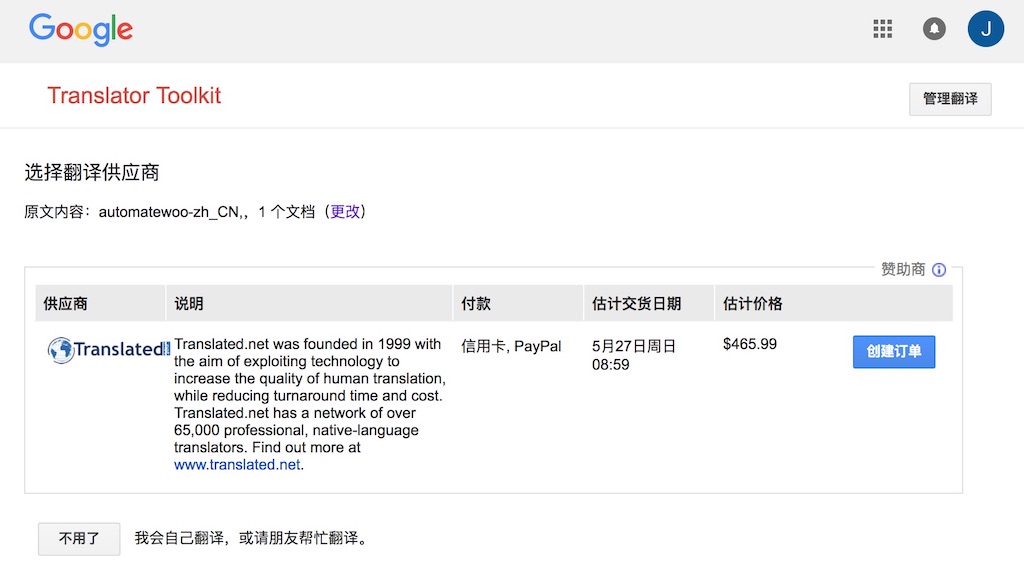Click the 选择翻译供应商 page heading
This screenshot has height=588, width=1024.
(92, 173)
